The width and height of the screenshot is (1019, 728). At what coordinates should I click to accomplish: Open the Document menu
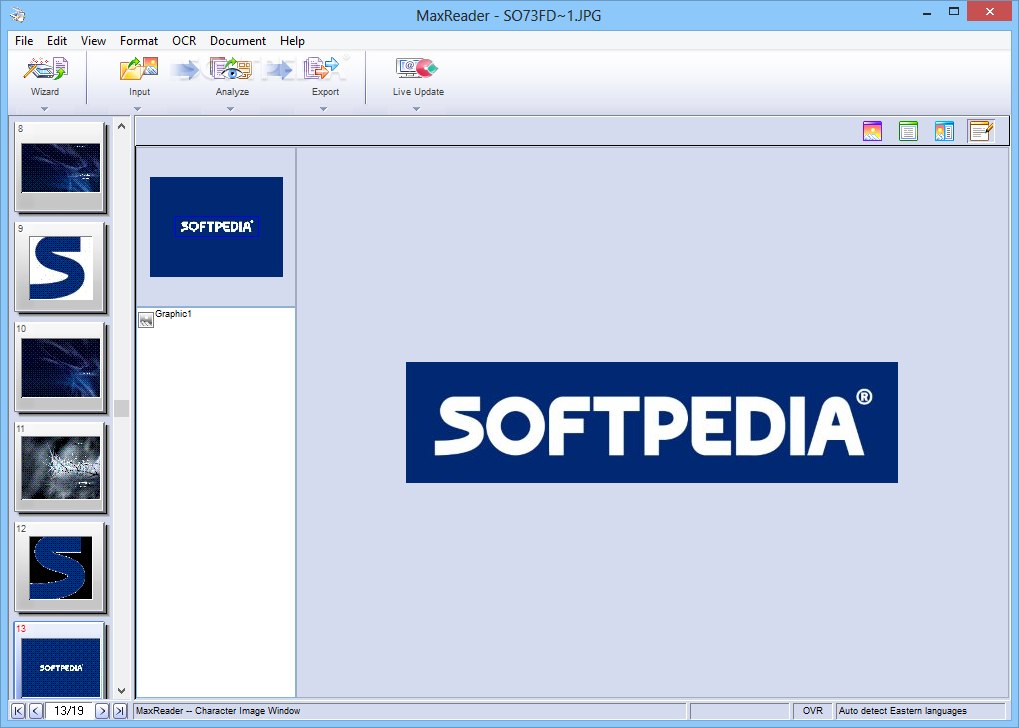pos(238,40)
